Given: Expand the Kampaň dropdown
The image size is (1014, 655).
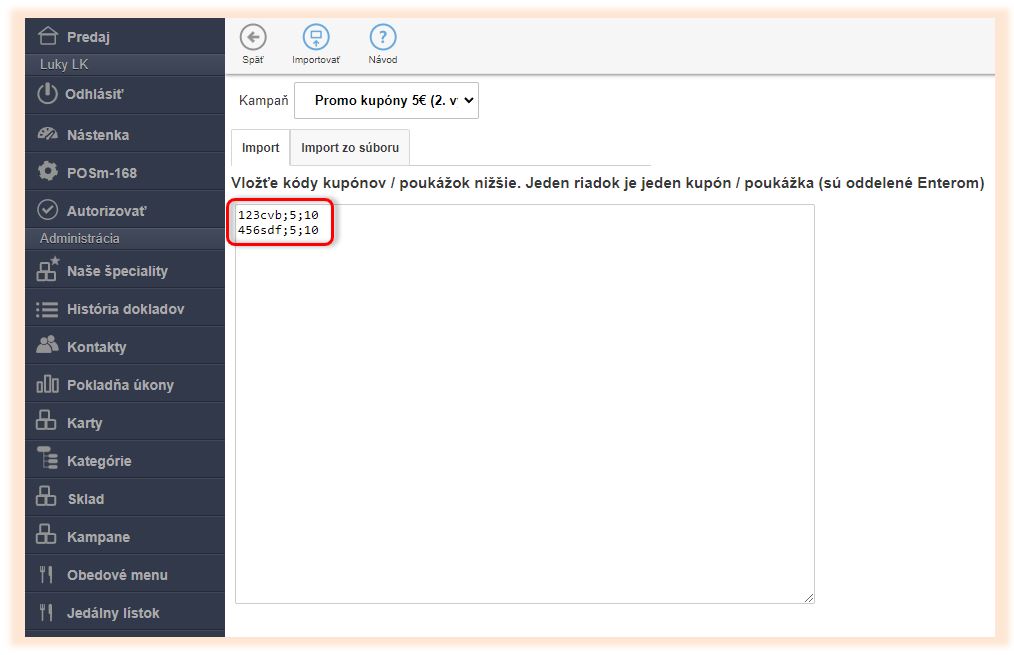Looking at the screenshot, I should (x=386, y=100).
